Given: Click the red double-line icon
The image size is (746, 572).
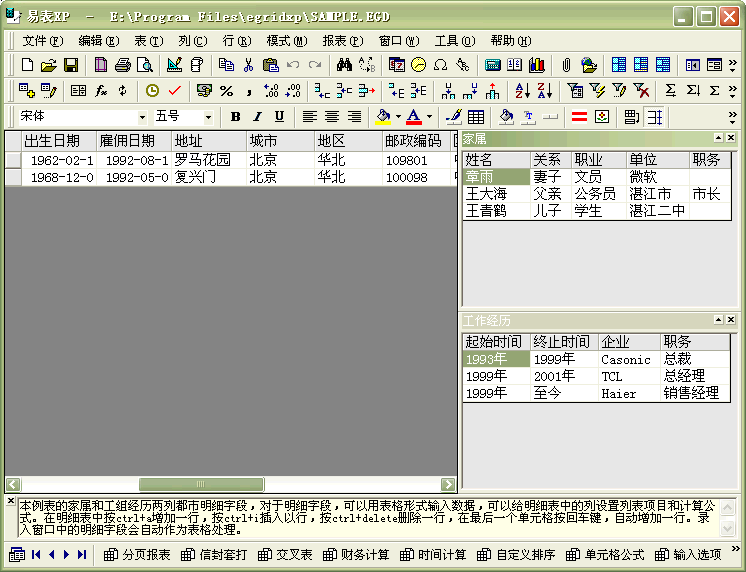Looking at the screenshot, I should pos(579,117).
